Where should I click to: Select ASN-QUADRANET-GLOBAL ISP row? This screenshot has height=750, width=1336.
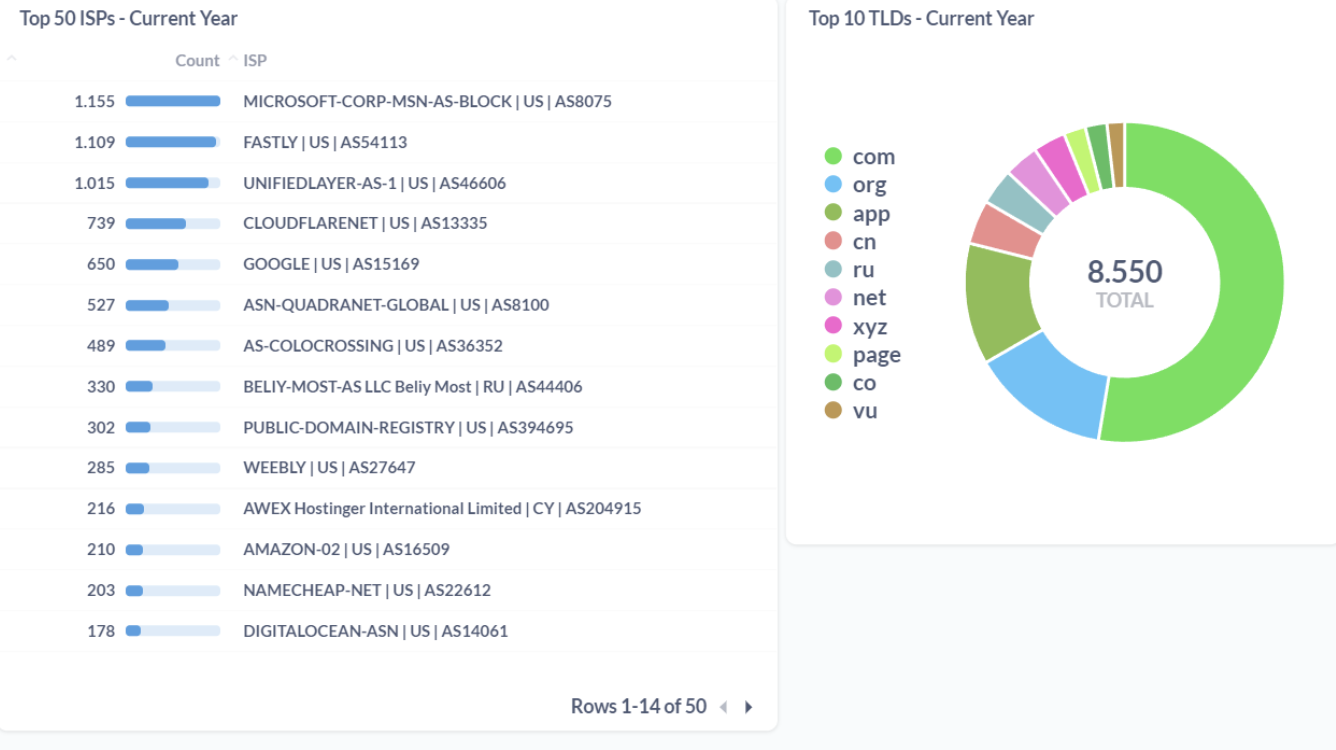[388, 305]
